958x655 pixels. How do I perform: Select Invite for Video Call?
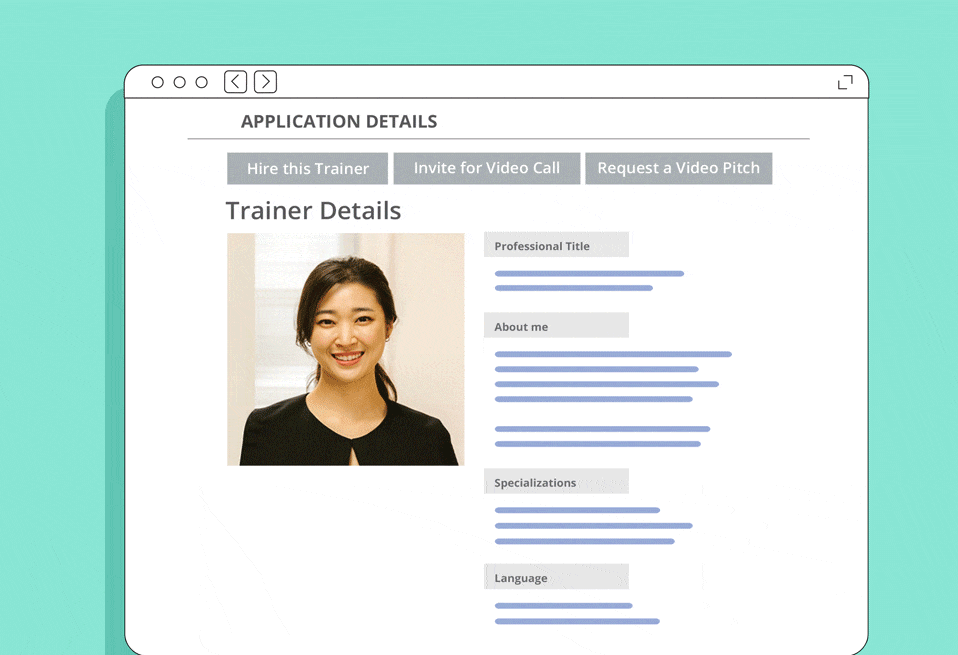click(x=486, y=168)
